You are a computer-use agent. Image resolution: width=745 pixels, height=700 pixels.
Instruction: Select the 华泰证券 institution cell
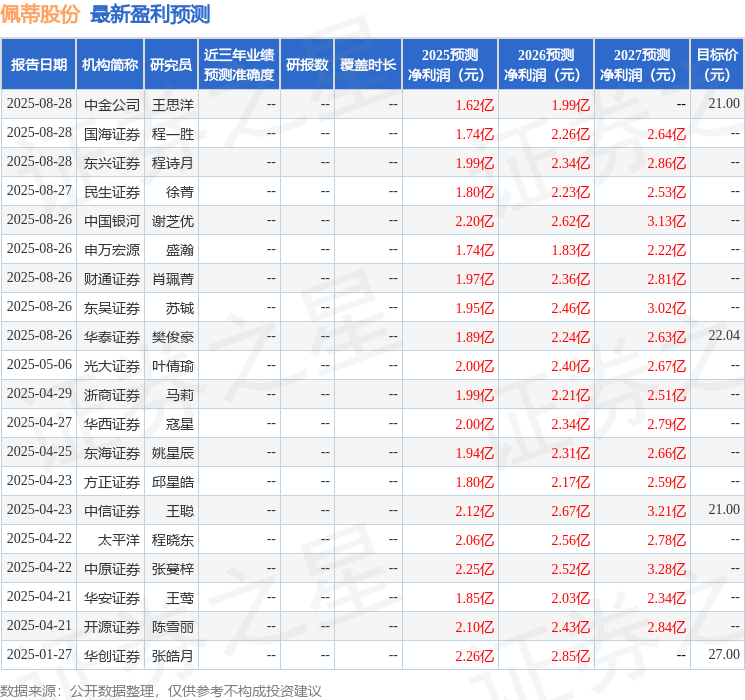tap(112, 337)
